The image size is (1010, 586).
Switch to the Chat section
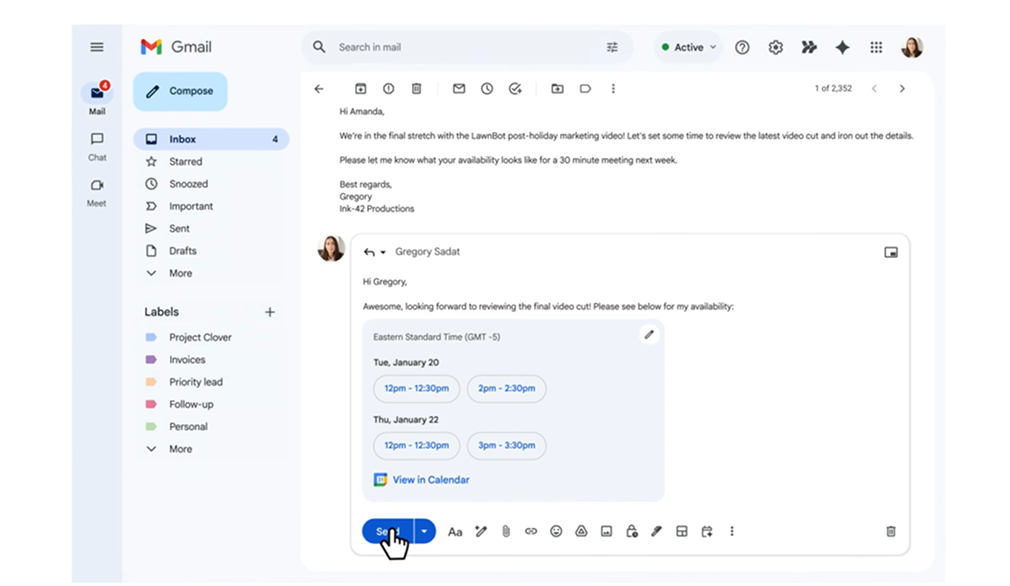point(97,146)
